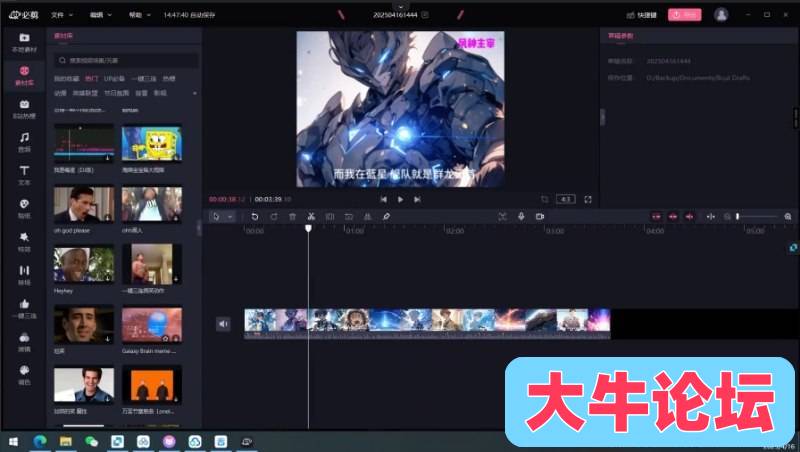Edit the project name 202504161444 icon

click(424, 15)
